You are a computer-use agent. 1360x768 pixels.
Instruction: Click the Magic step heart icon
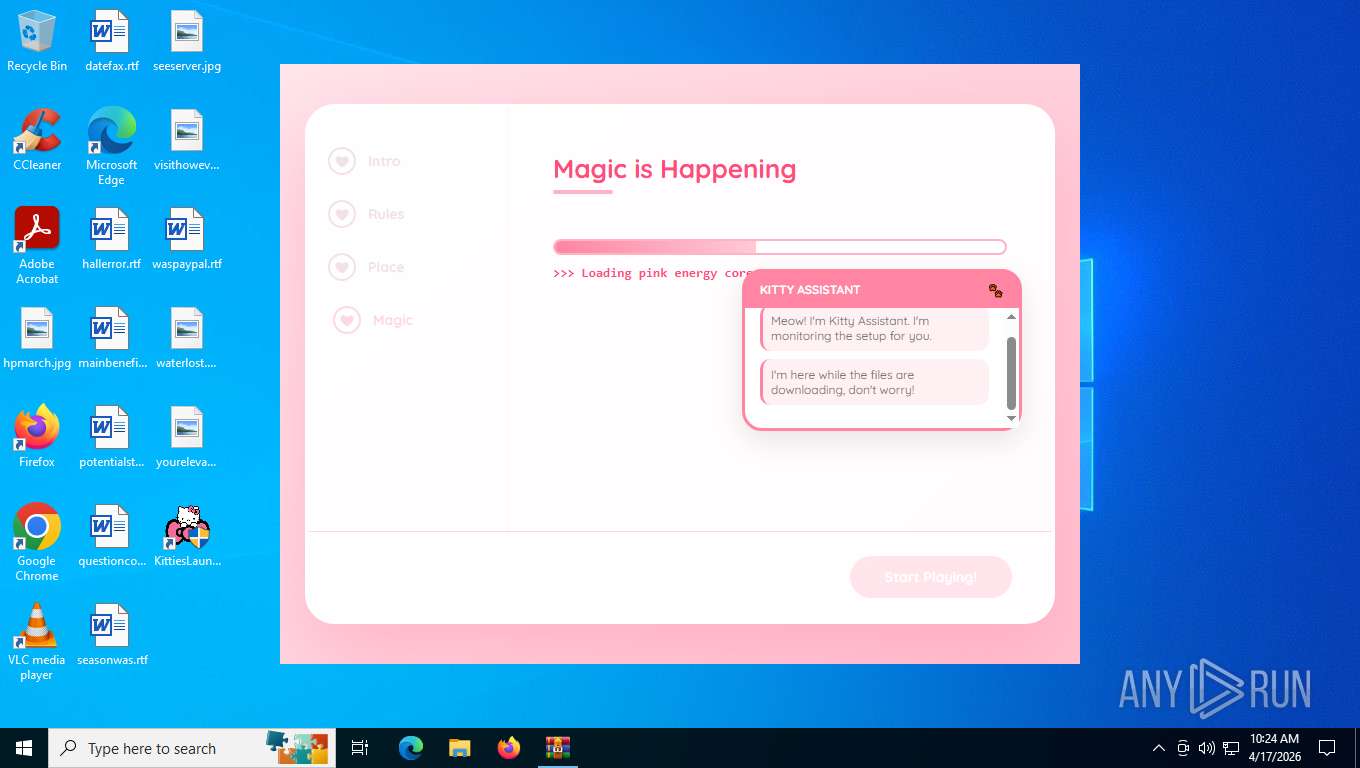tap(347, 320)
